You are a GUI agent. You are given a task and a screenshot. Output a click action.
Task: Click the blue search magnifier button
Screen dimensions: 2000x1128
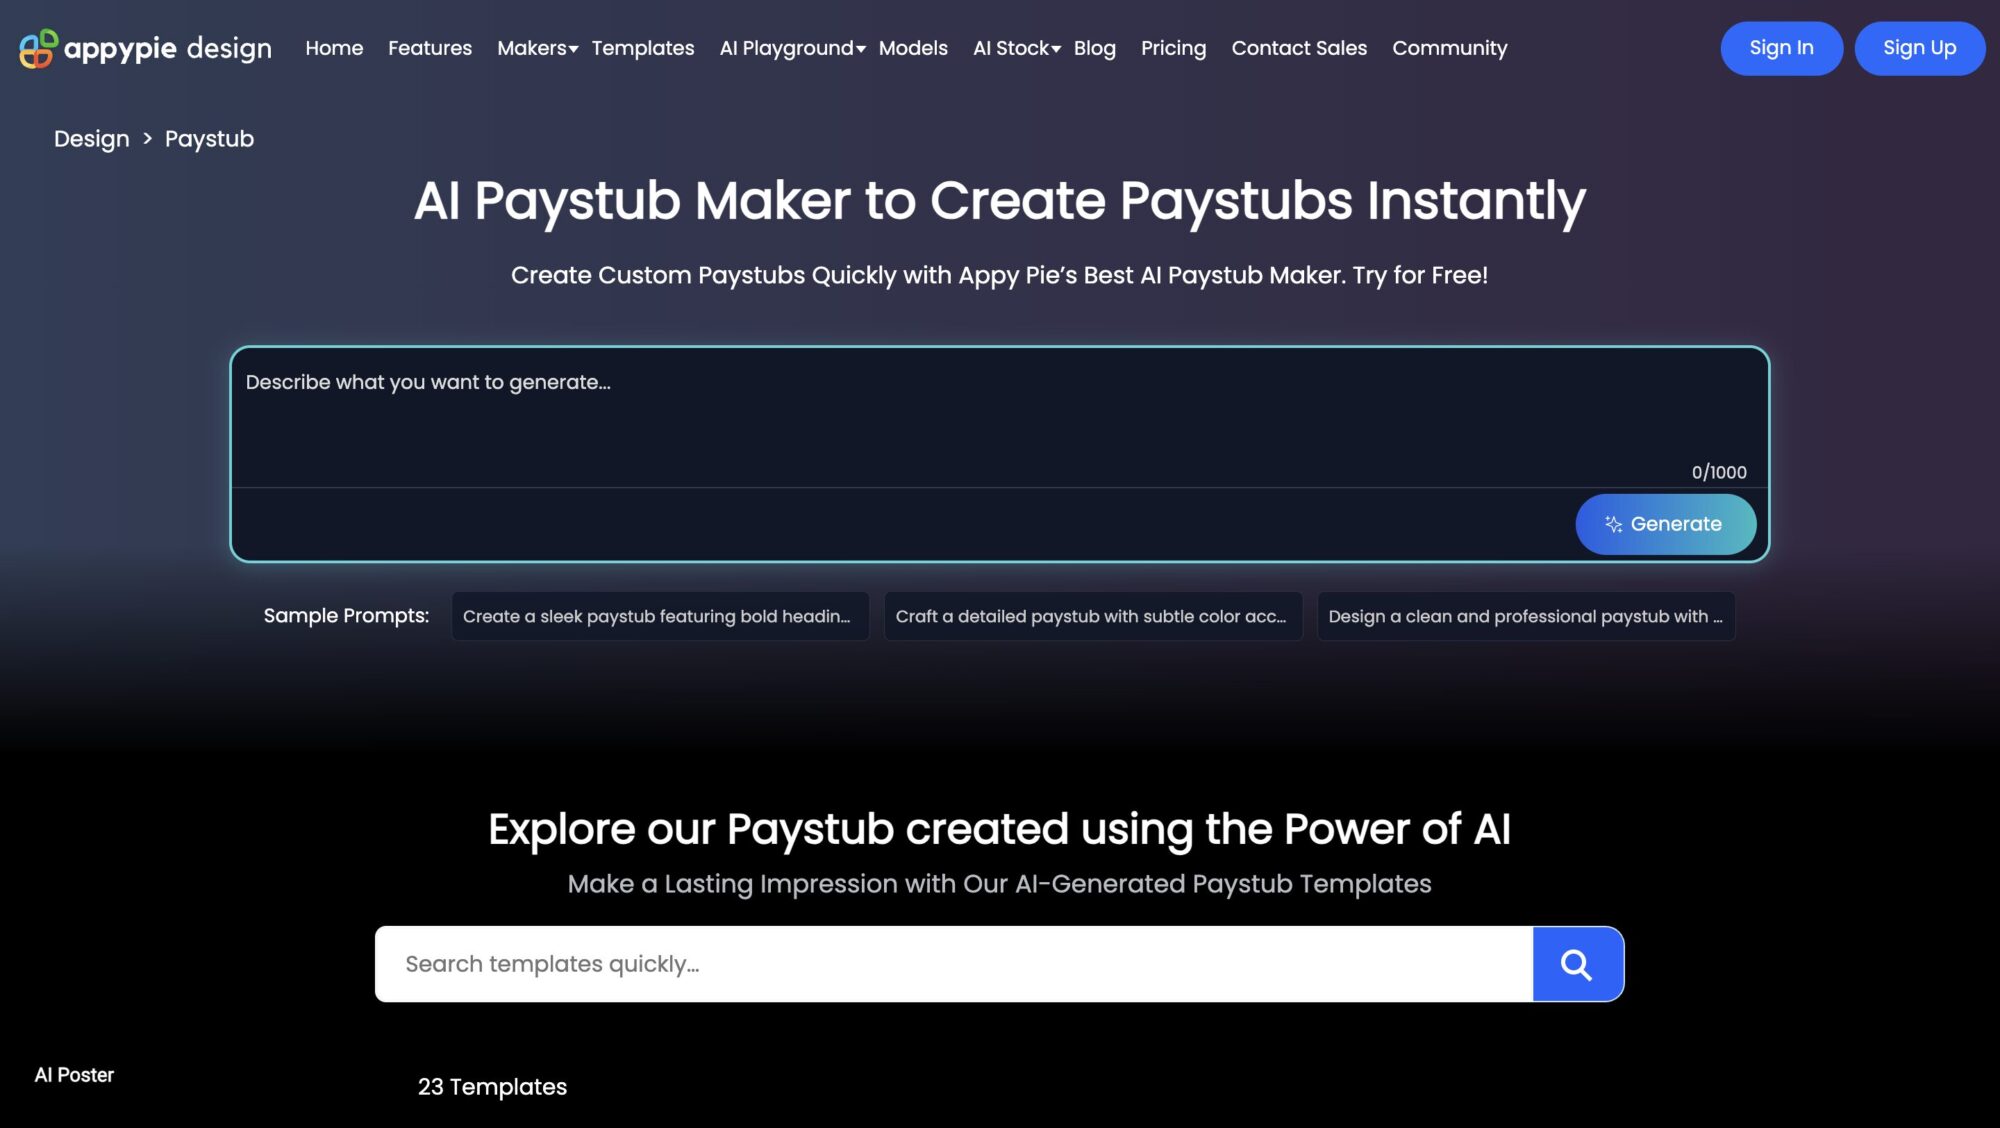pos(1577,964)
